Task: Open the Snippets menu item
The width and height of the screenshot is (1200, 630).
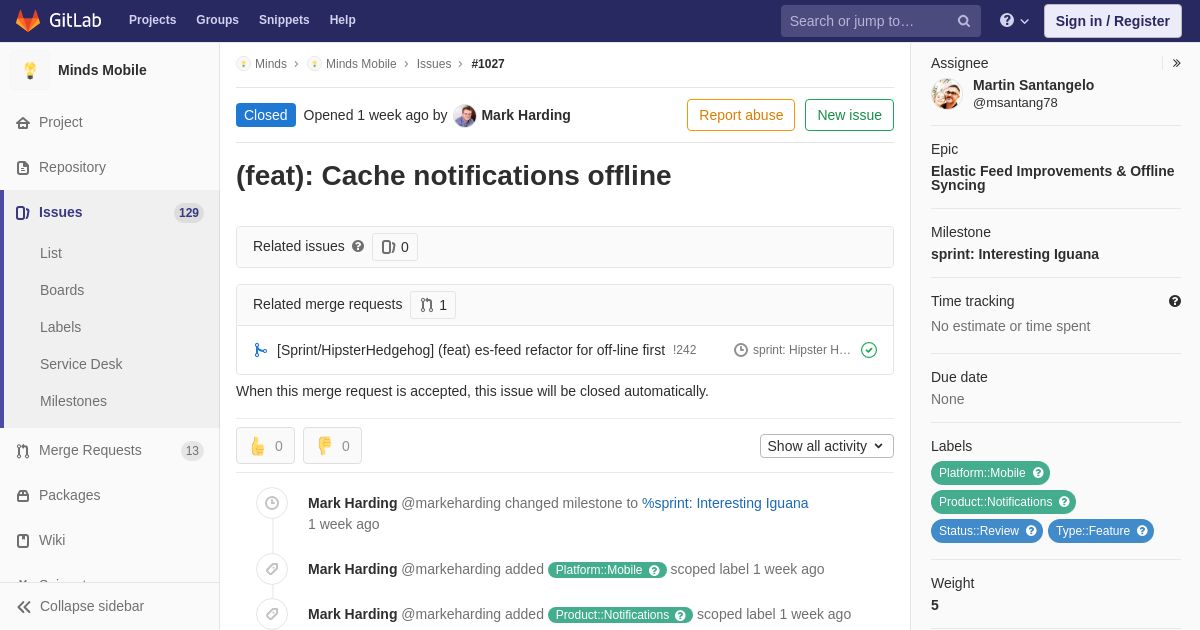Action: [x=284, y=20]
